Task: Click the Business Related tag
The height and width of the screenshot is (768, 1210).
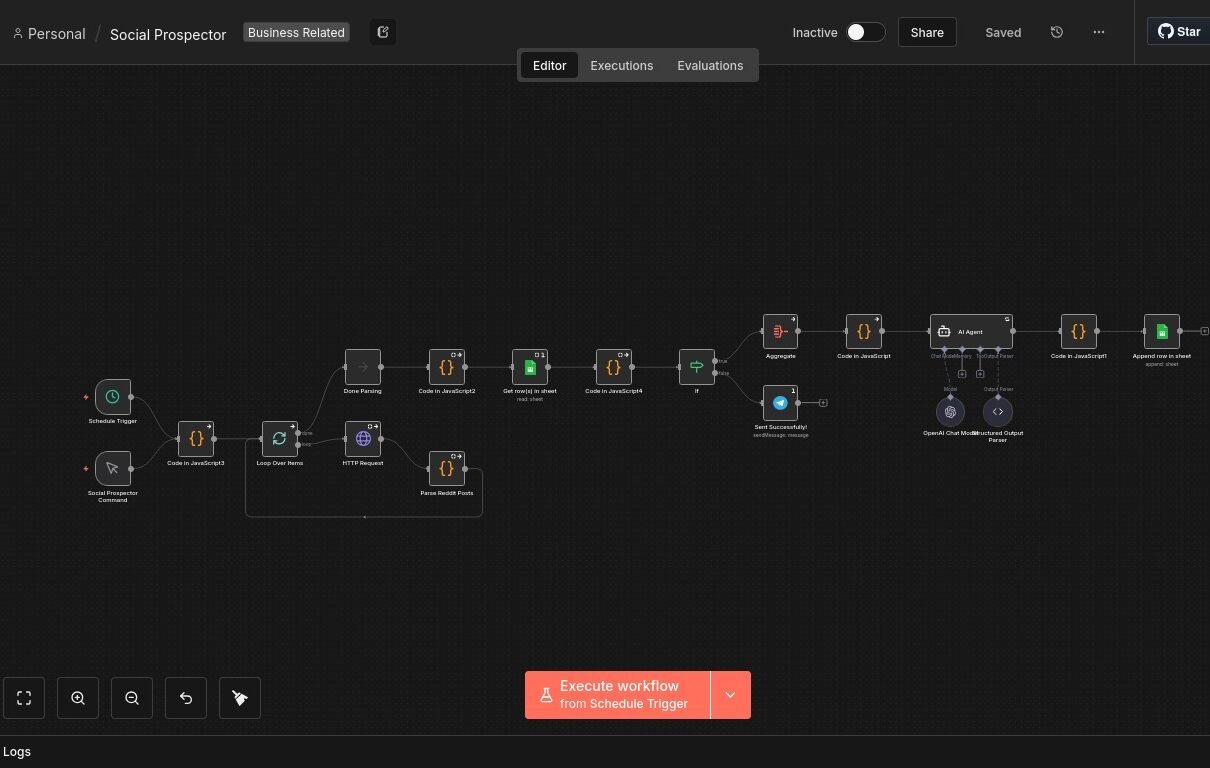Action: tap(296, 32)
